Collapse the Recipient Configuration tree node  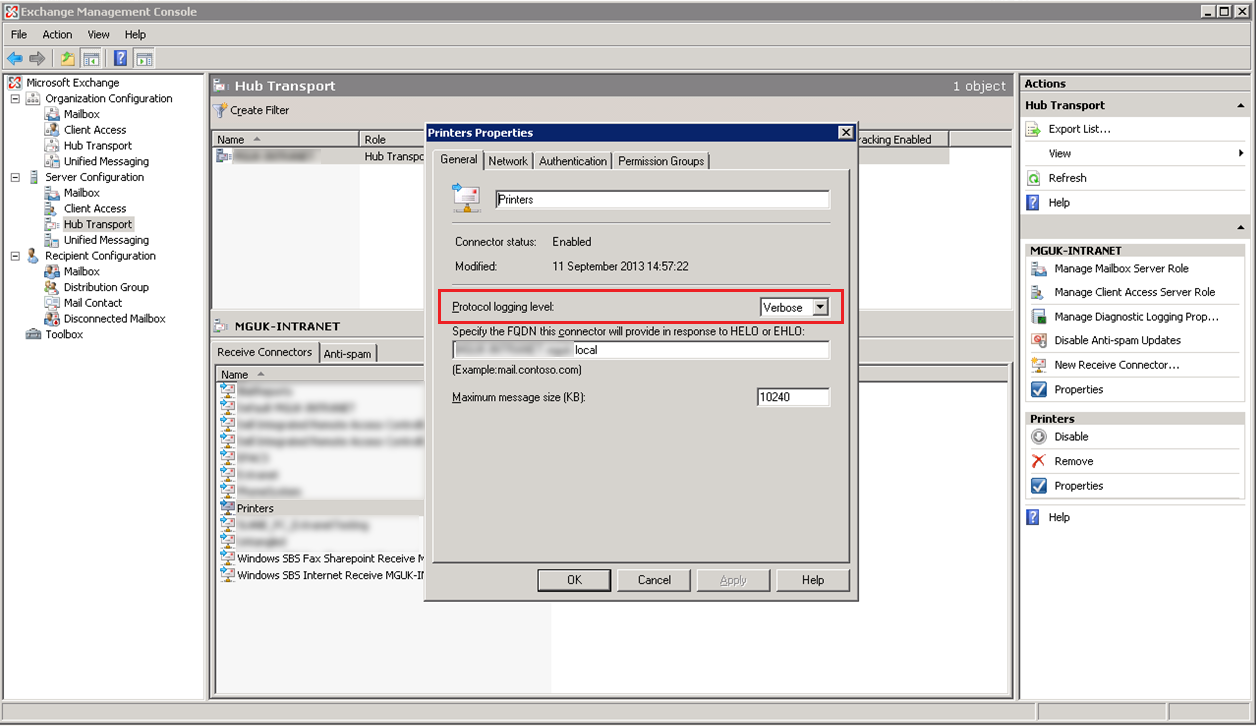(x=15, y=256)
